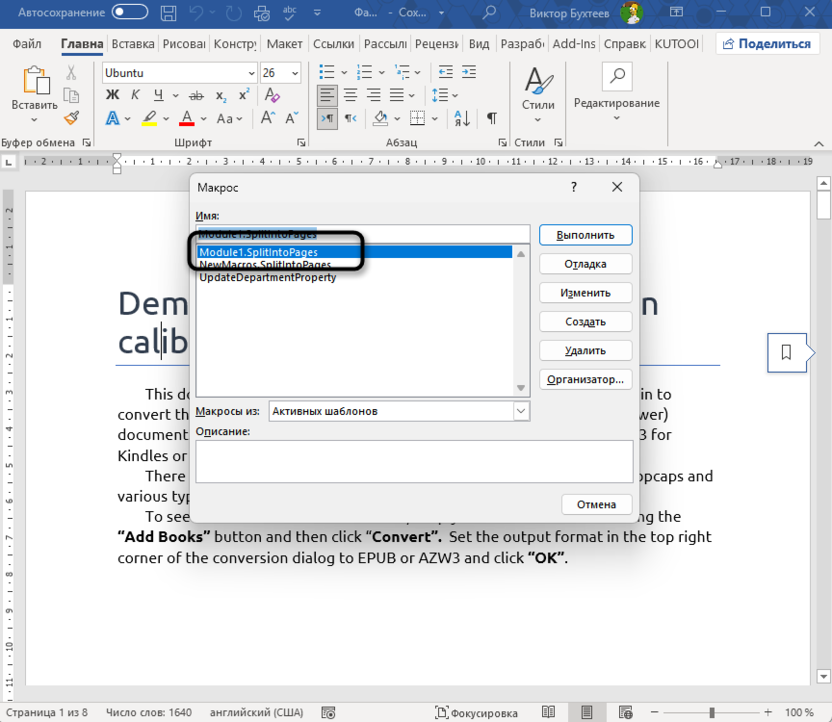Click the zoom slider in the status bar
The height and width of the screenshot is (722, 832).
click(x=712, y=712)
